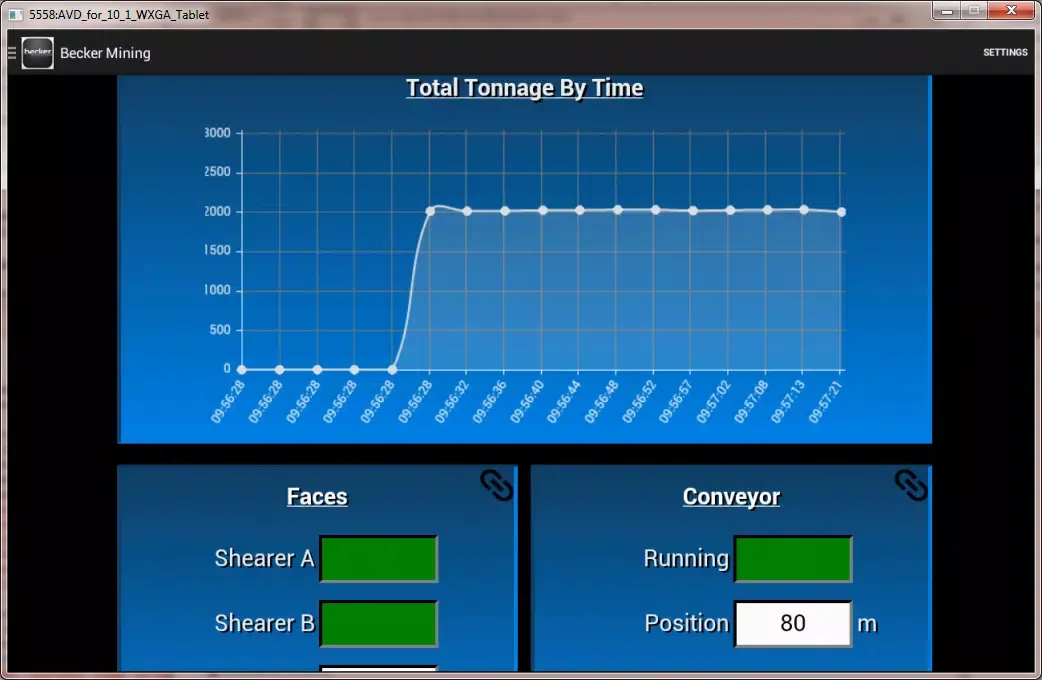Click the Faces panel heading
The width and height of the screenshot is (1042, 680).
317,497
